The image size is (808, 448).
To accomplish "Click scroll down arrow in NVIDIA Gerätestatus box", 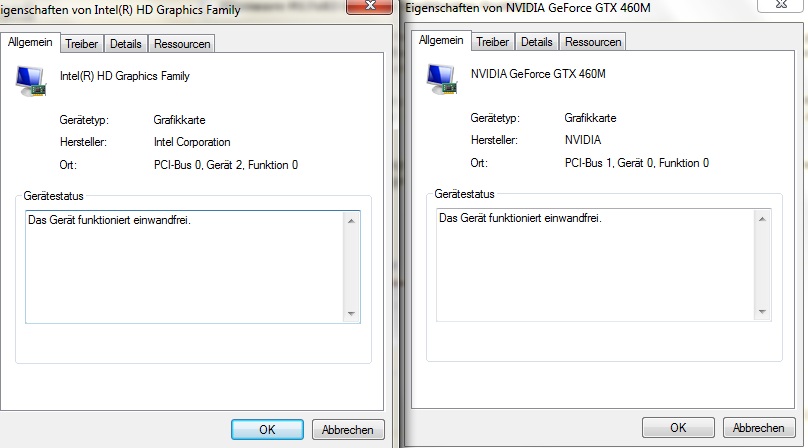I will click(x=762, y=311).
